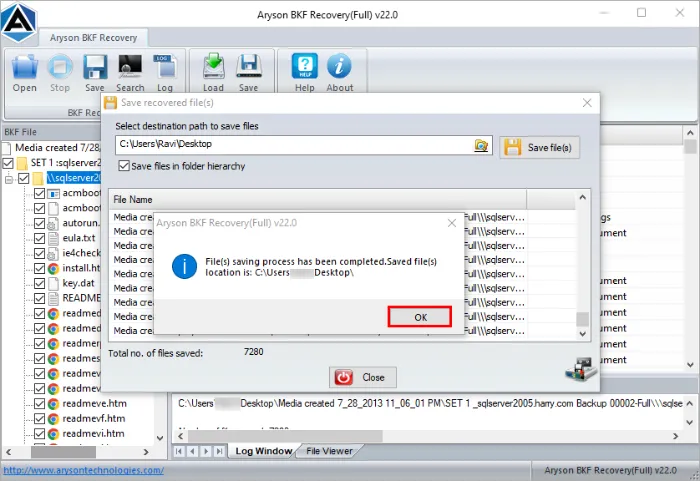The height and width of the screenshot is (481, 700).
Task: Click tree panel scroll down arrow
Action: point(160,438)
